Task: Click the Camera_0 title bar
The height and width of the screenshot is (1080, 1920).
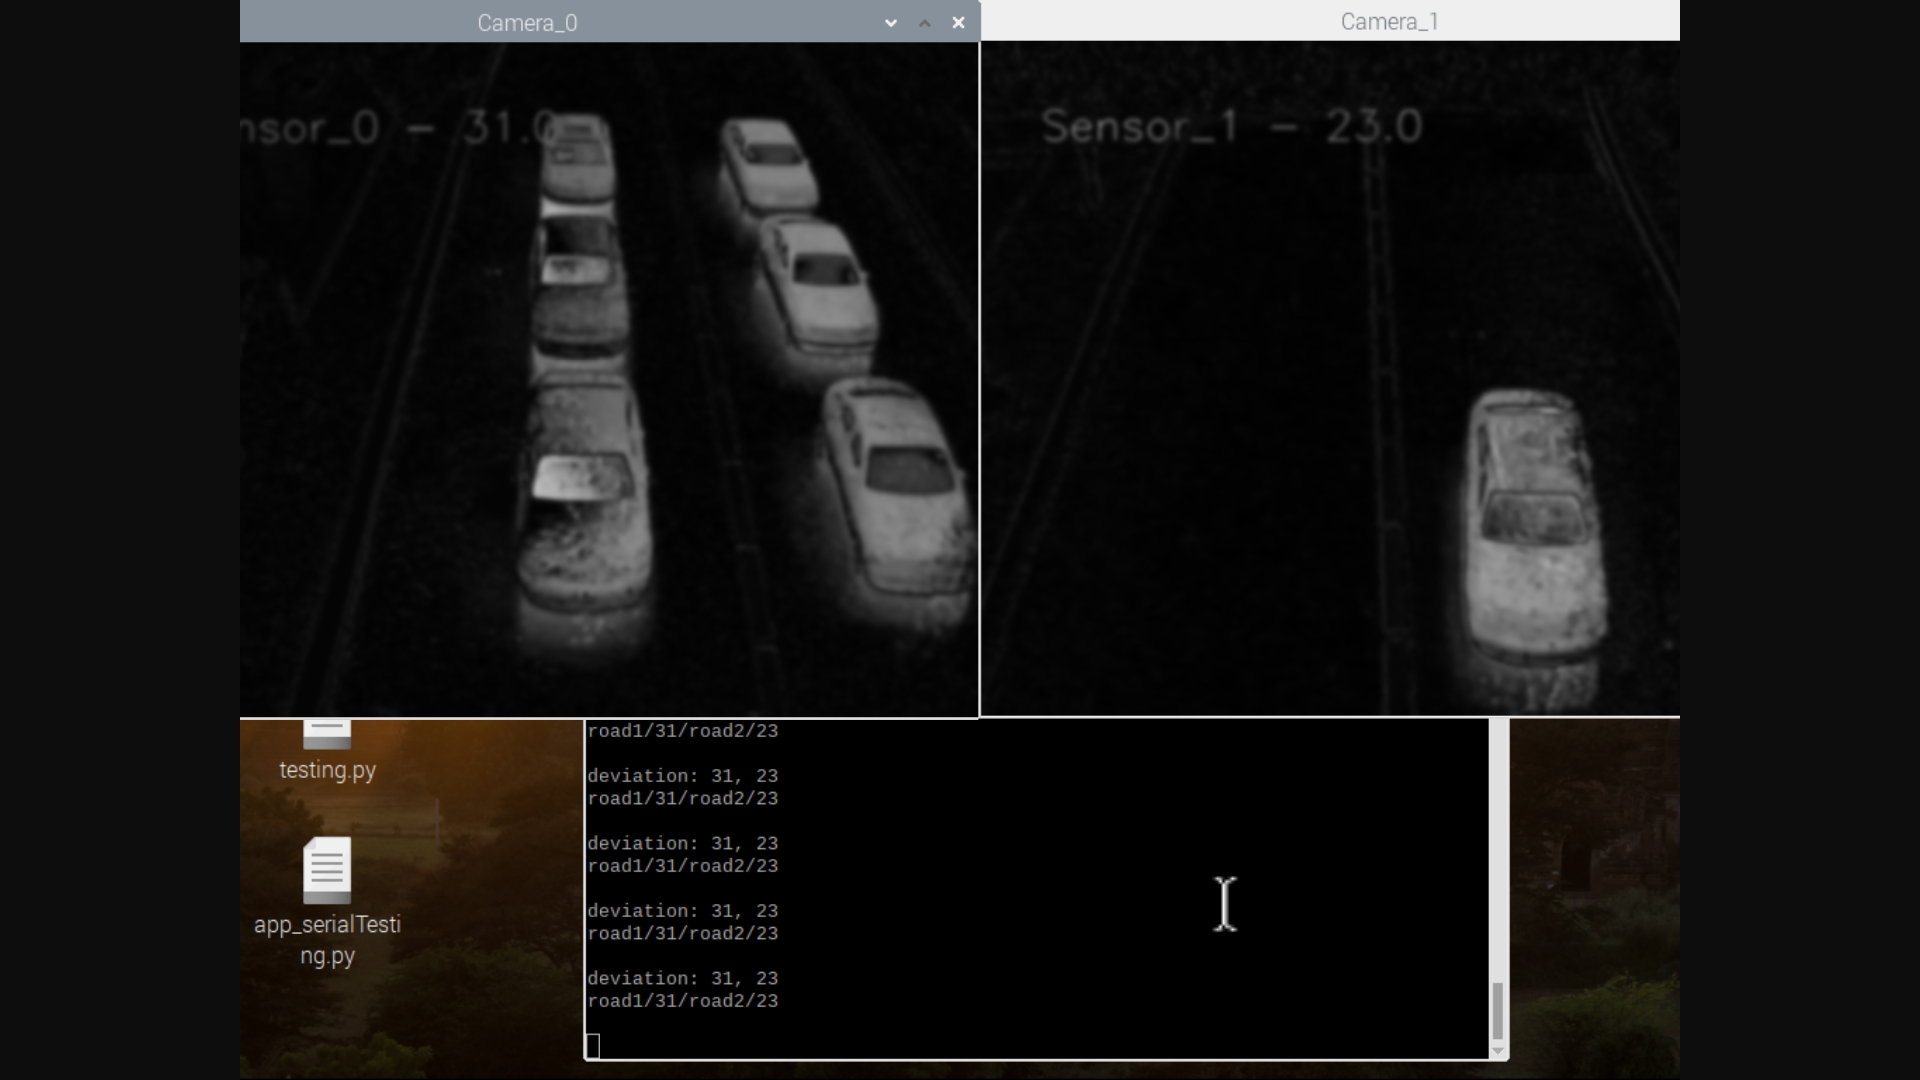Action: pos(527,22)
